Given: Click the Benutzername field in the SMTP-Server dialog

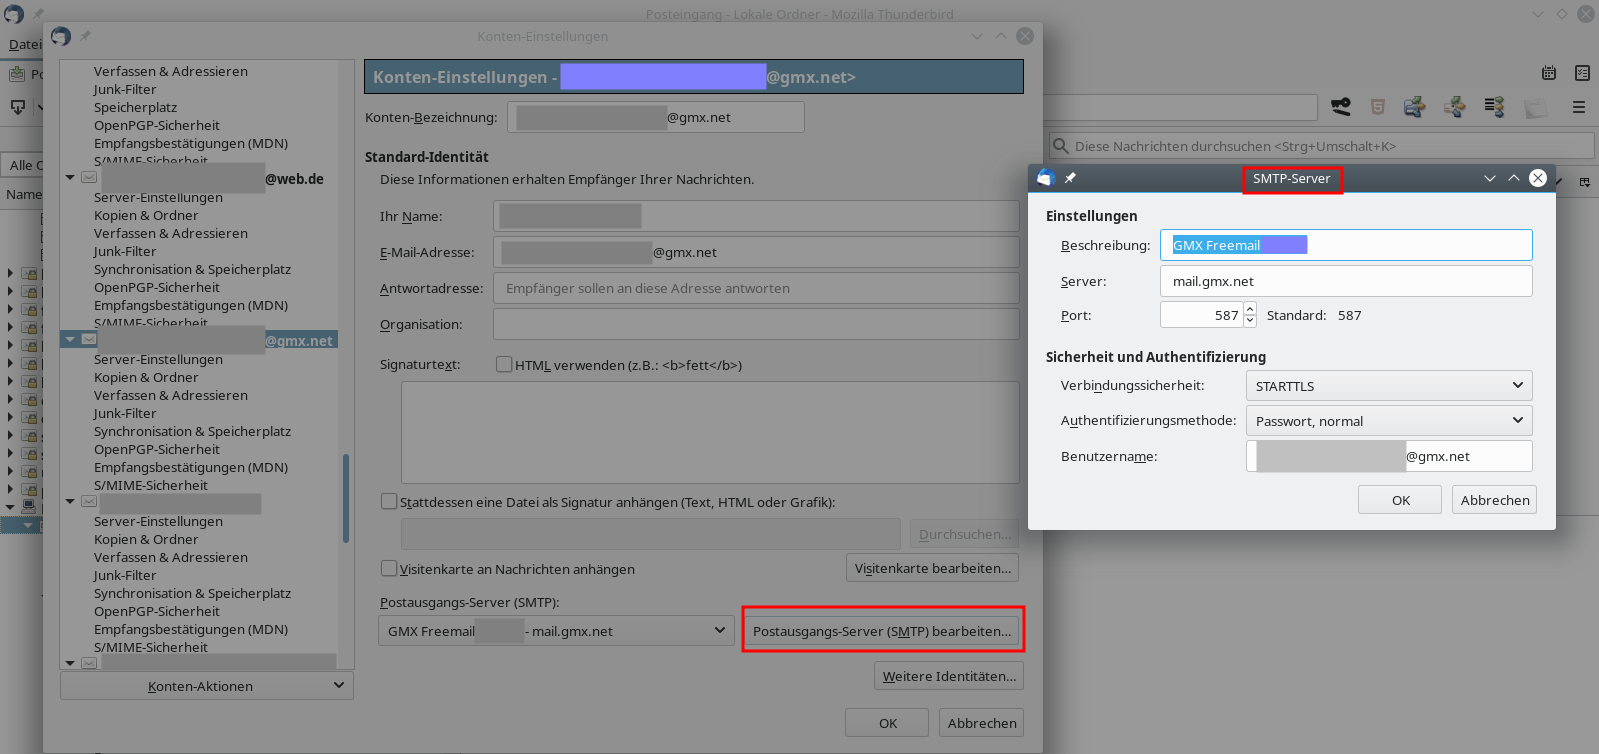Looking at the screenshot, I should pos(1389,456).
